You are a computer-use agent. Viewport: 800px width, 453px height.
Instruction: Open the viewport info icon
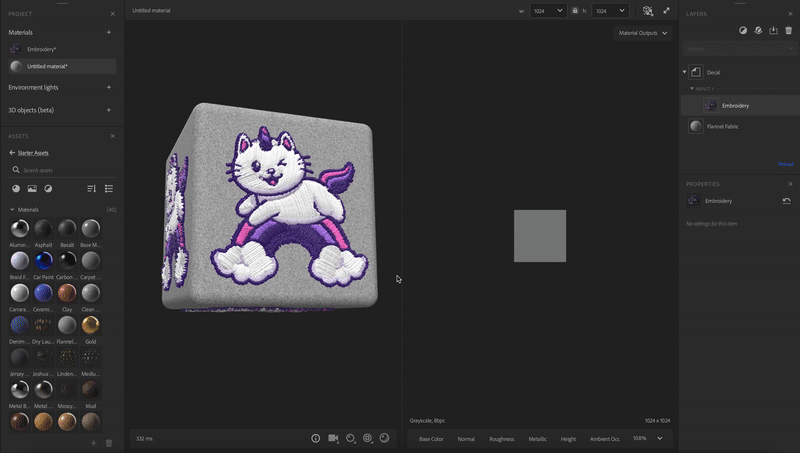pyautogui.click(x=316, y=438)
